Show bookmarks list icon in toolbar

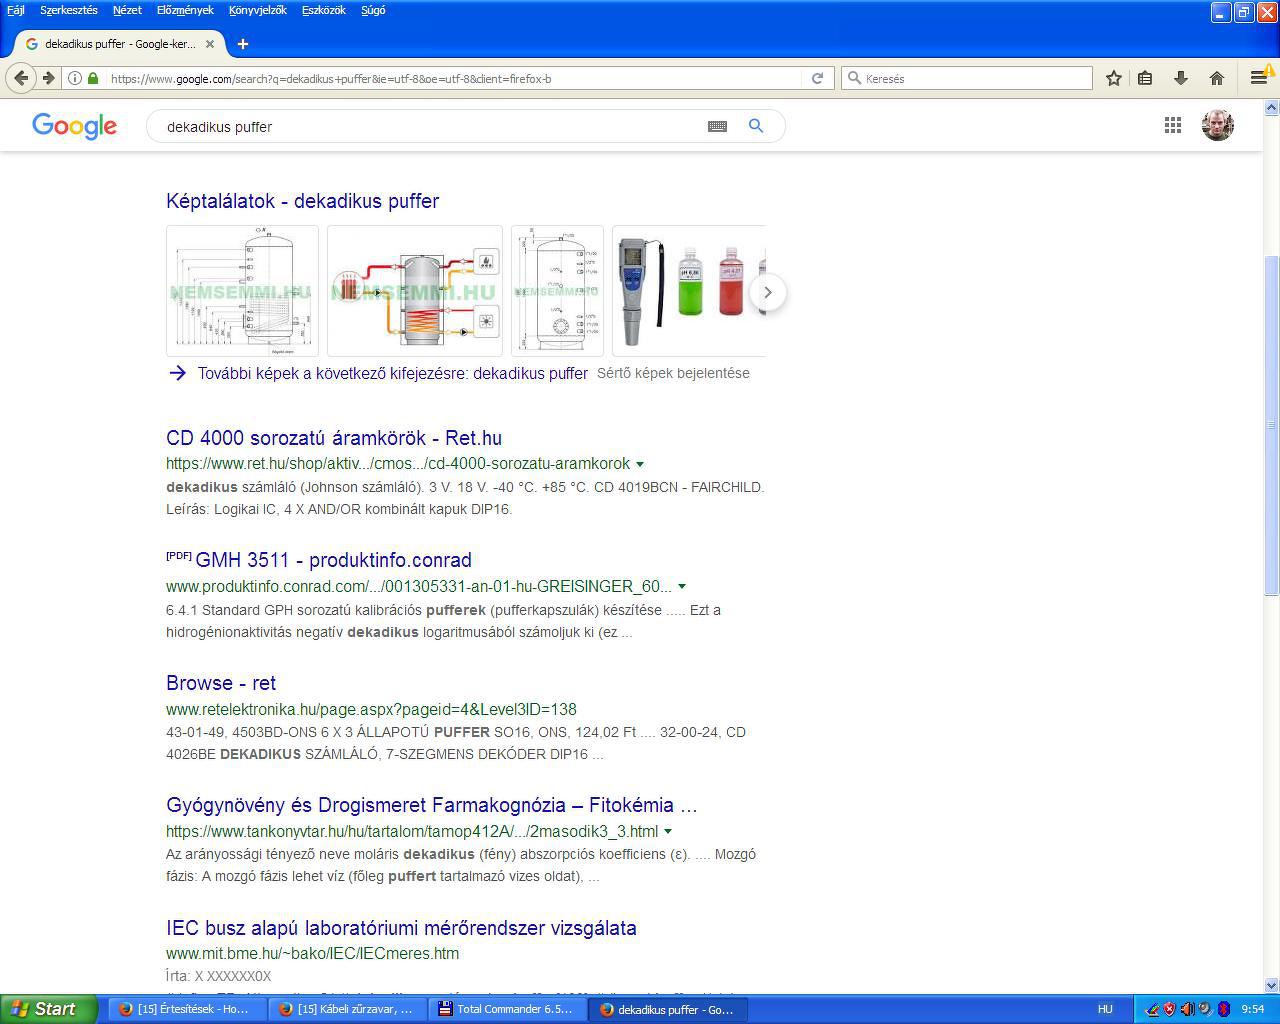[x=1146, y=78]
